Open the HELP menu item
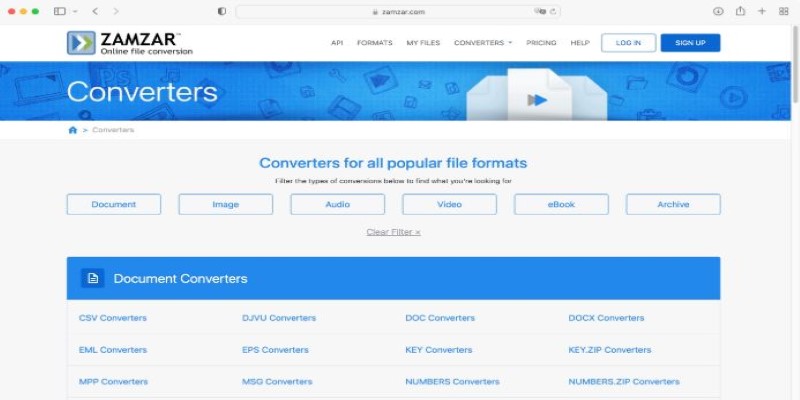The width and height of the screenshot is (800, 400). click(580, 43)
